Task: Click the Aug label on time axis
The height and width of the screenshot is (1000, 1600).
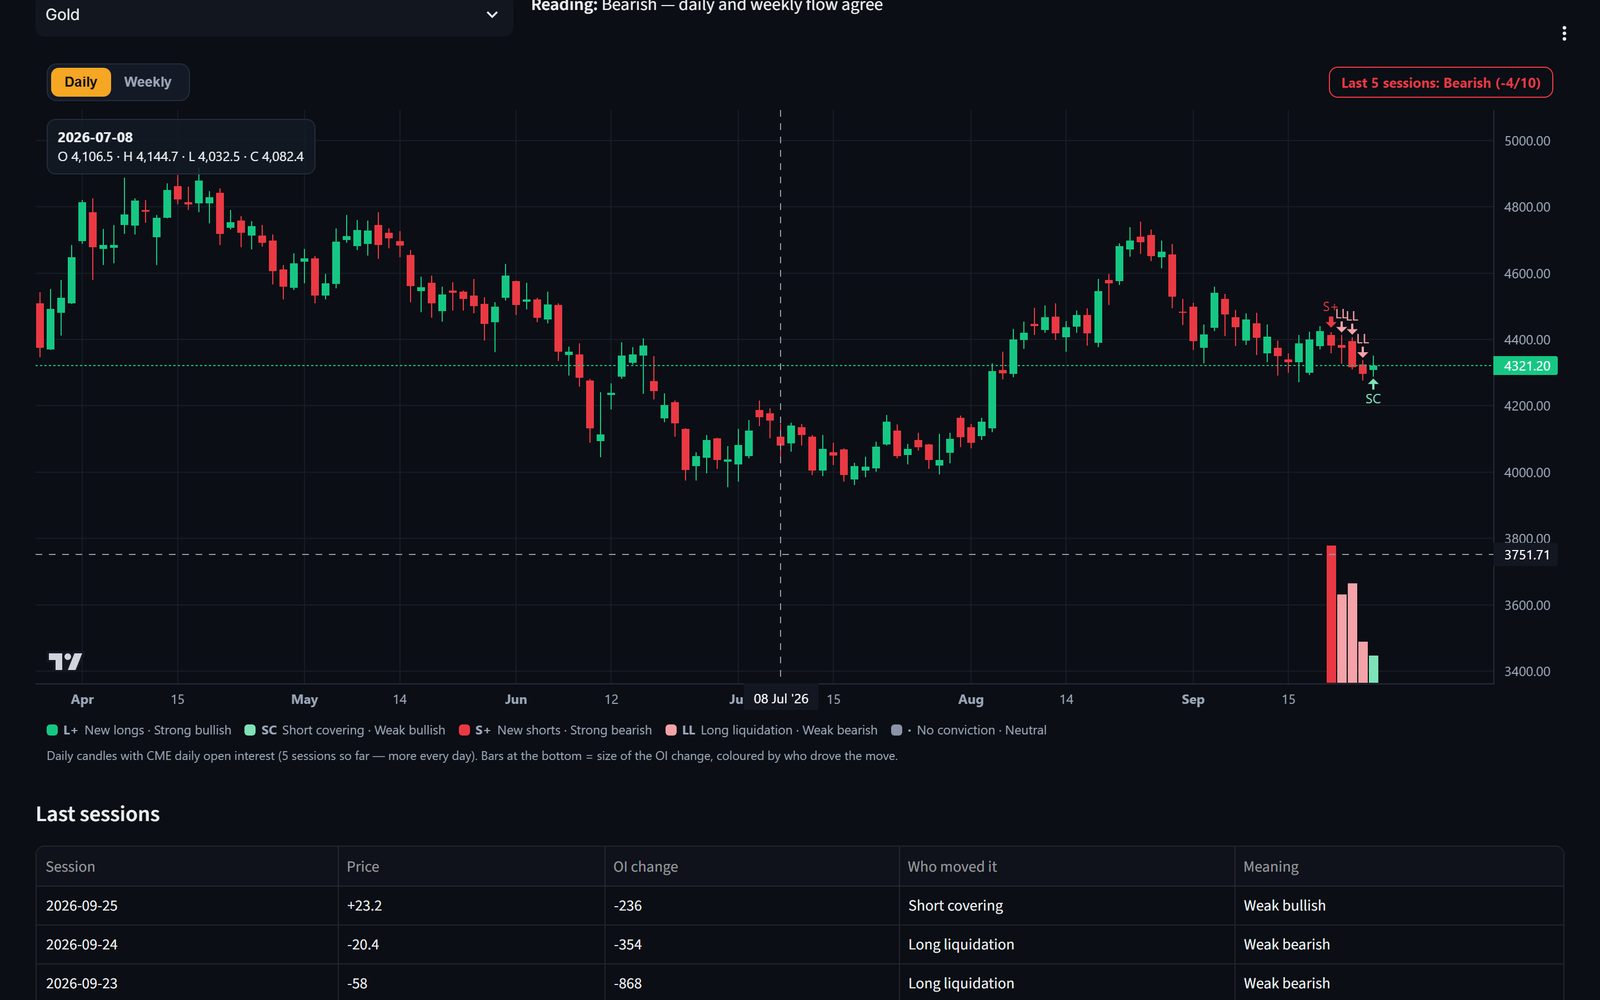Action: click(971, 700)
